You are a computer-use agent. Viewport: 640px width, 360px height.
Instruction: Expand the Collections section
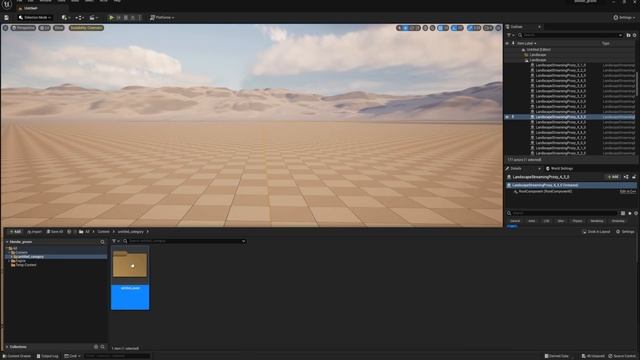tap(7, 347)
